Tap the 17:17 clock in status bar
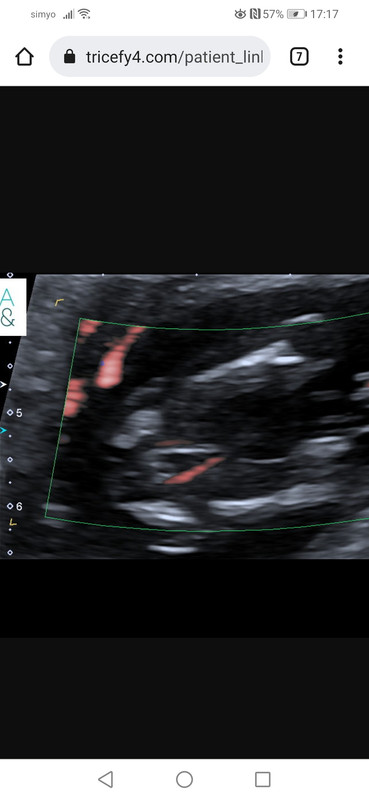The height and width of the screenshot is (800, 369). coord(324,14)
